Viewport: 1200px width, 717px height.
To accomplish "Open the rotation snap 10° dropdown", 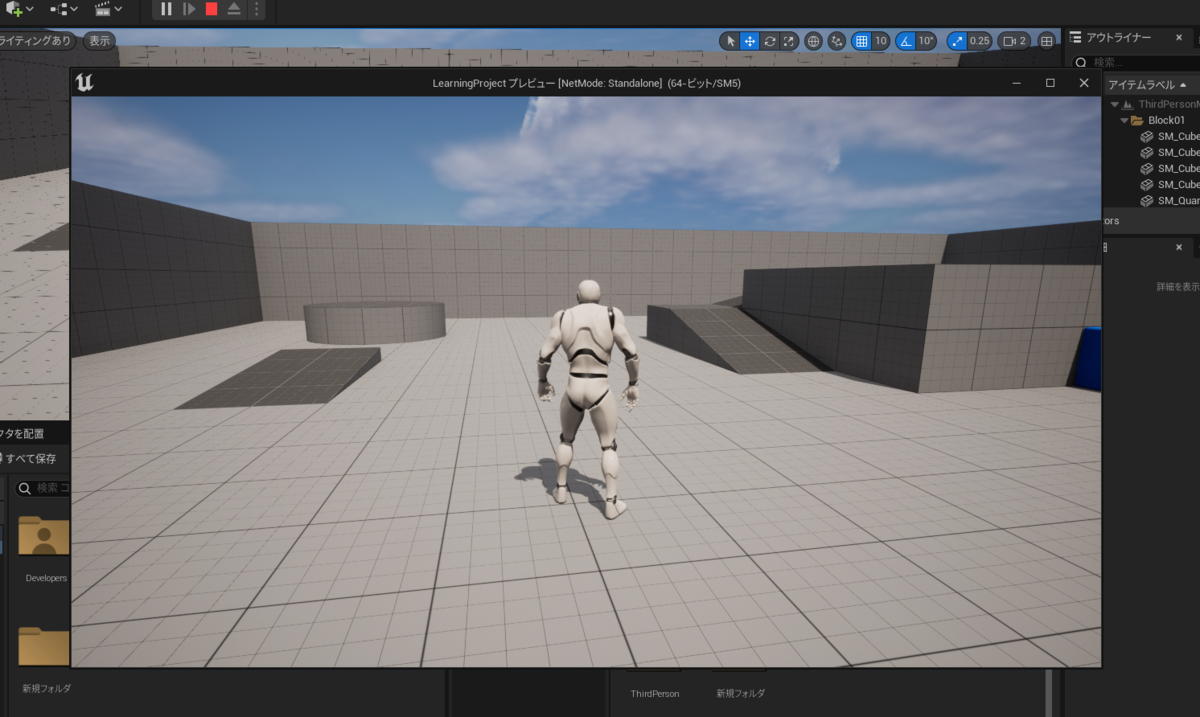I will tap(926, 41).
